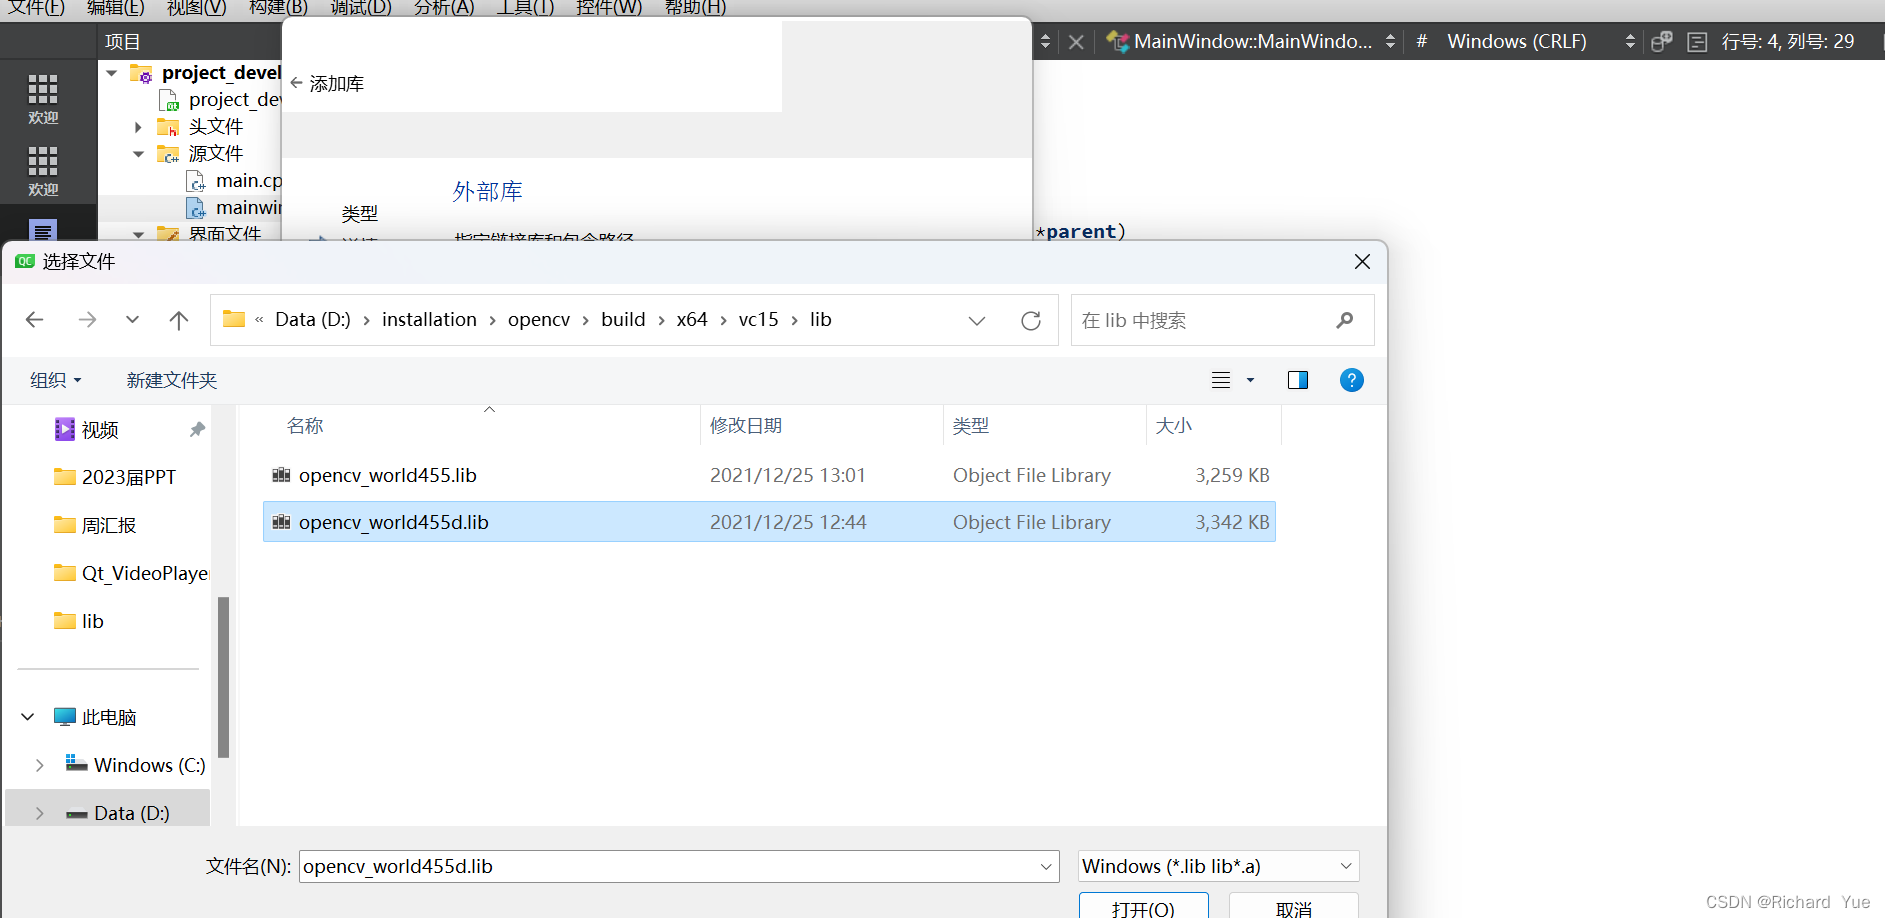
Task: Toggle the document outline icon in the status bar
Action: tap(1697, 41)
